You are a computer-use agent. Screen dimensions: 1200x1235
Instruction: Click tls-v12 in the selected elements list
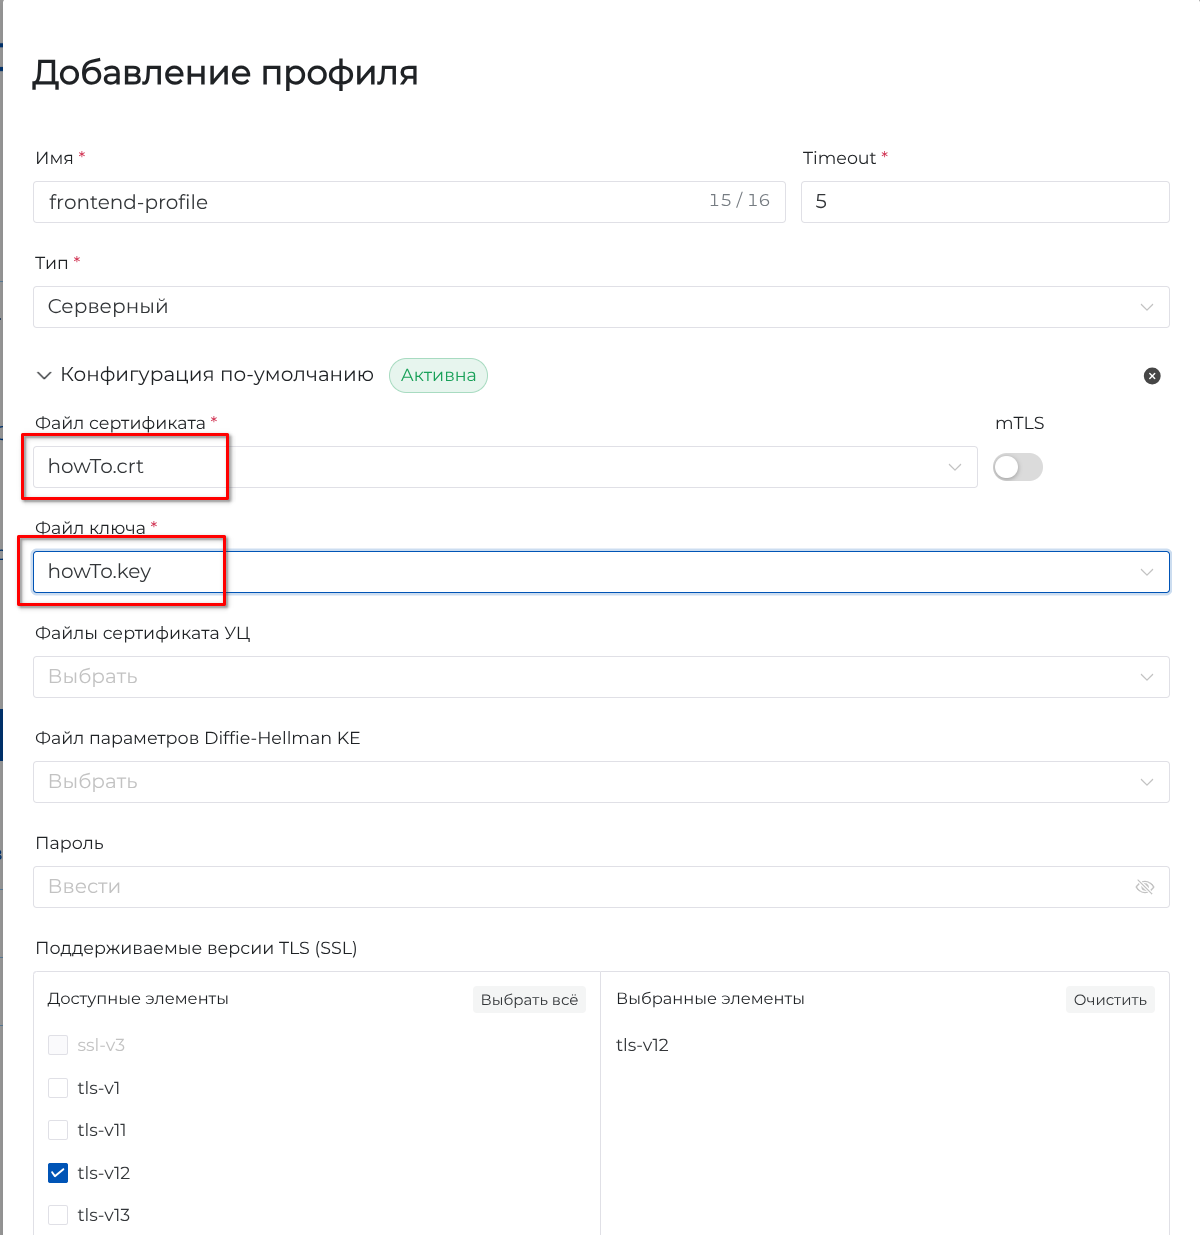(x=642, y=1045)
